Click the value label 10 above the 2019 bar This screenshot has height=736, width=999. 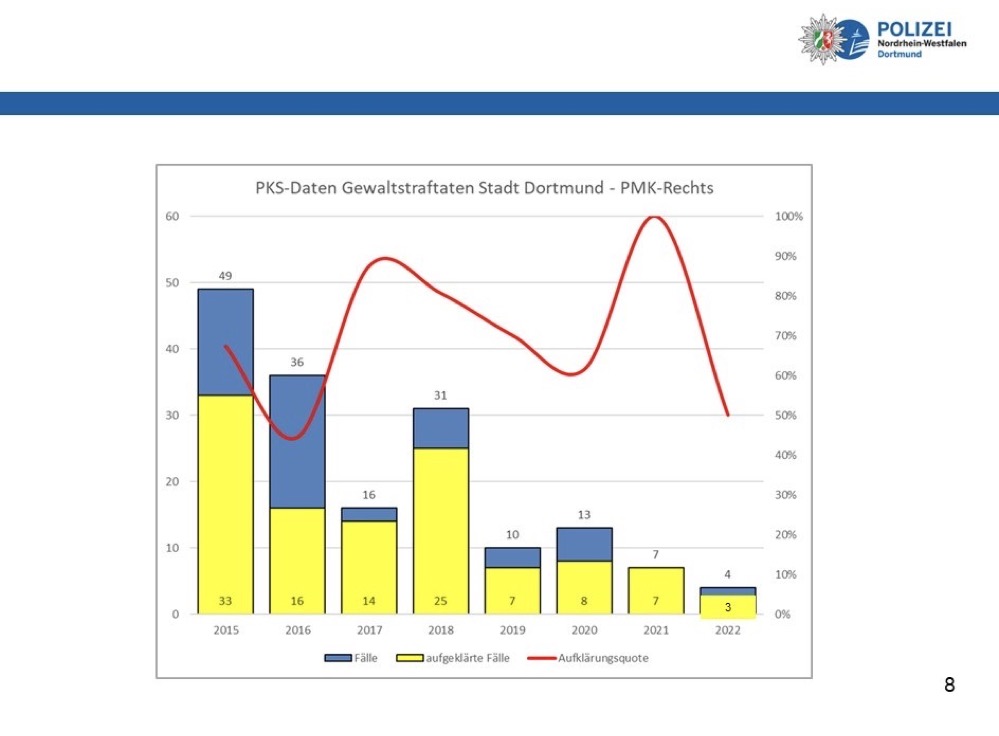pos(512,535)
